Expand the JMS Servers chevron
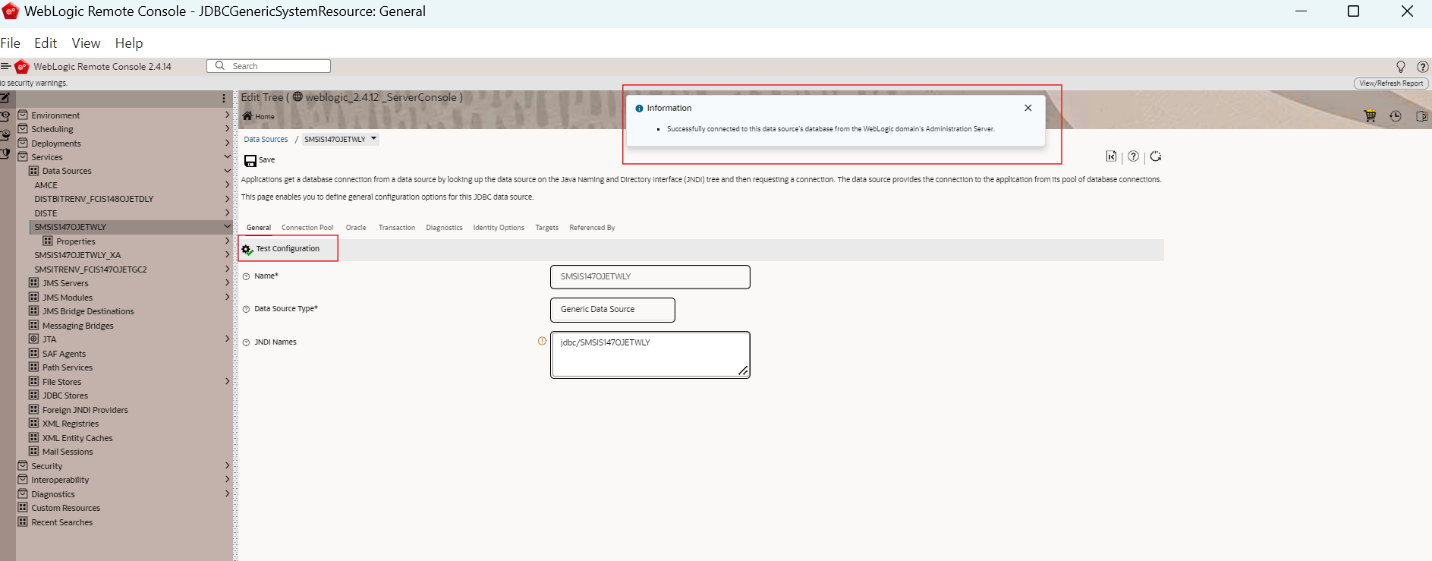1432x561 pixels. 227,283
